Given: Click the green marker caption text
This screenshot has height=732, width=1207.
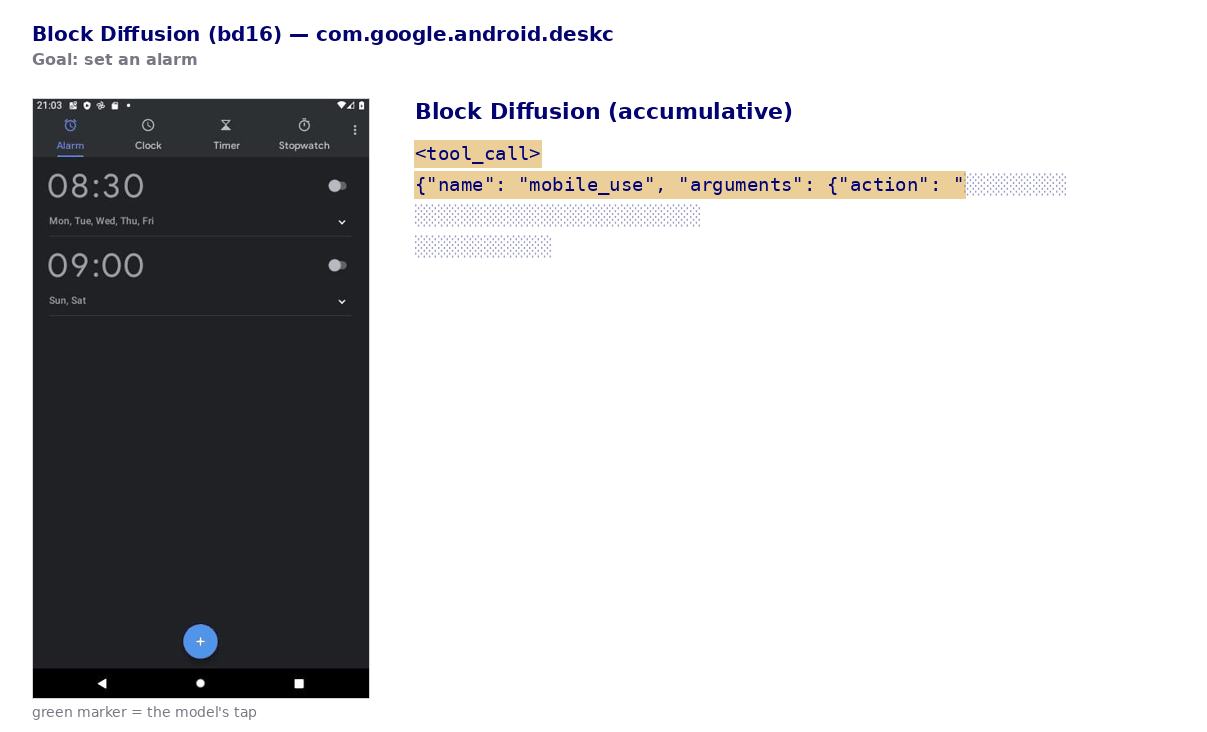Looking at the screenshot, I should [144, 712].
